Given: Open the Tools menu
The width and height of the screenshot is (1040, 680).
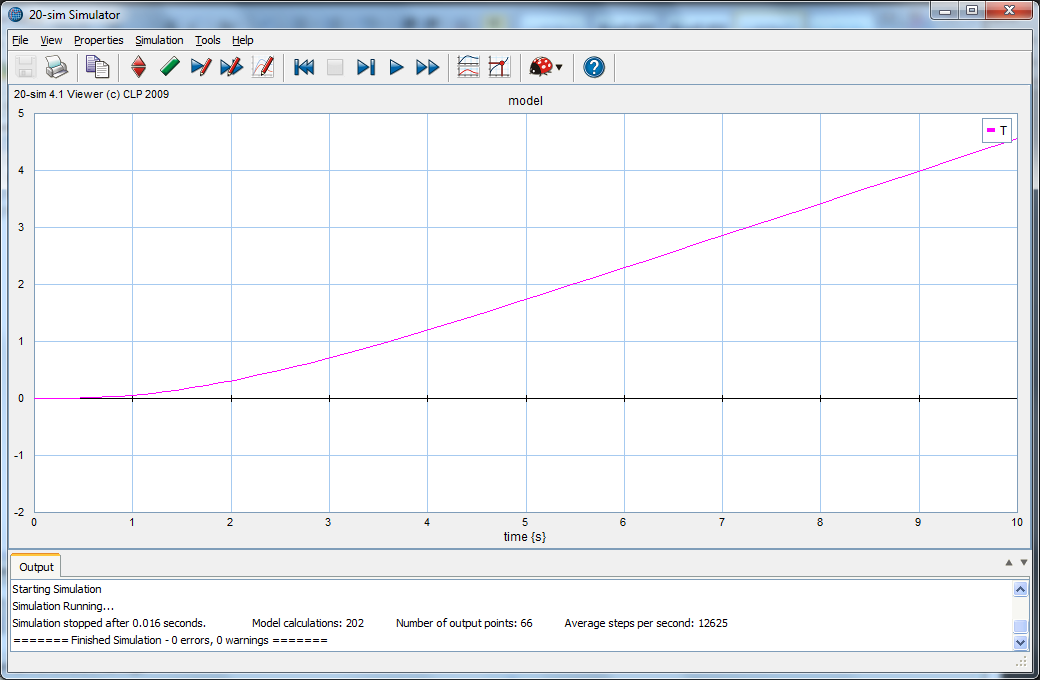Looking at the screenshot, I should click(208, 40).
